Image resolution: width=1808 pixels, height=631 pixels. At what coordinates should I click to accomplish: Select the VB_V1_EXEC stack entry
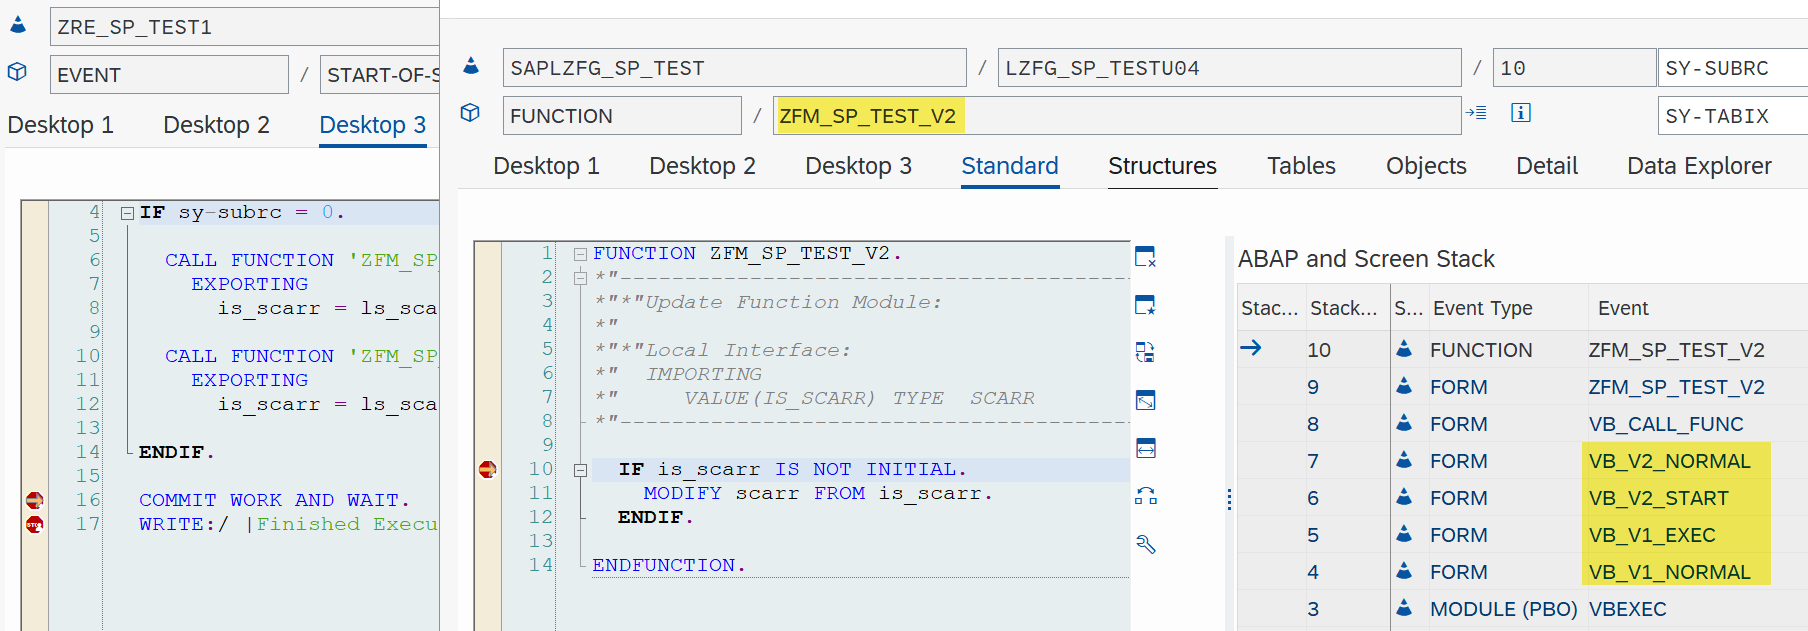click(x=1652, y=535)
